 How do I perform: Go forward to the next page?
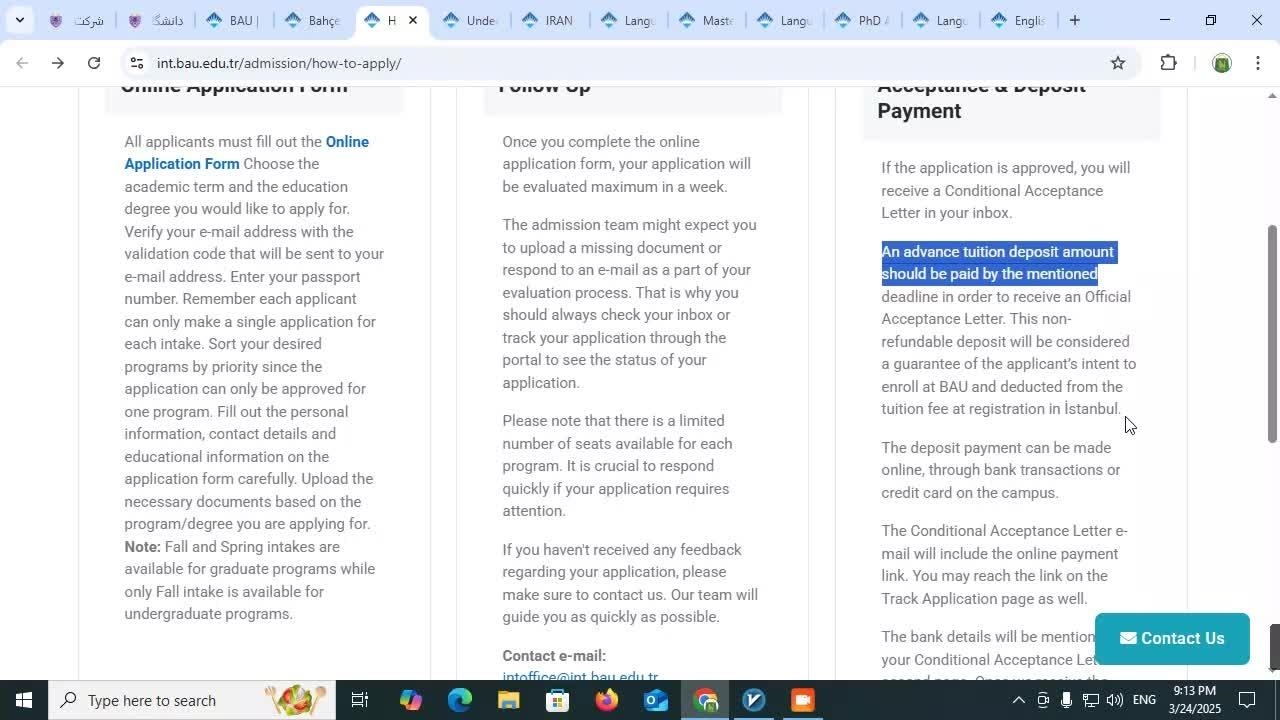(57, 63)
